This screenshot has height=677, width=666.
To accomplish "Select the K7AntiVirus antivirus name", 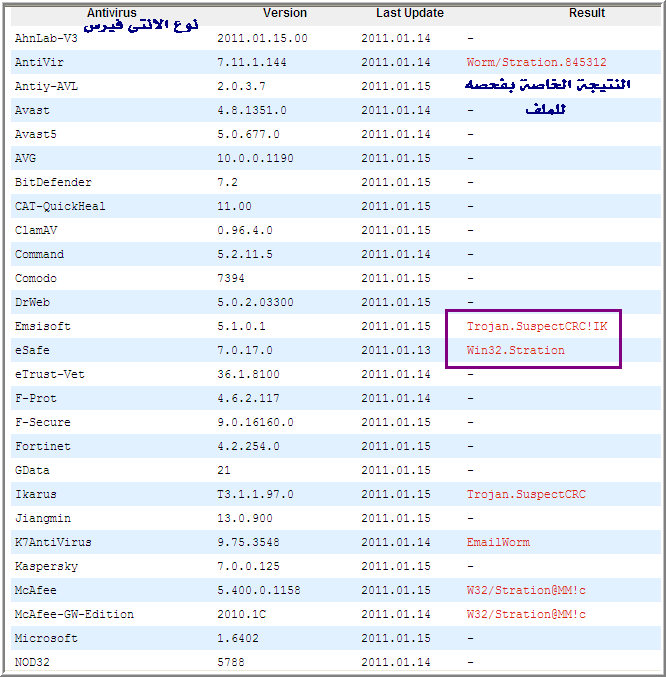I will coord(53,542).
